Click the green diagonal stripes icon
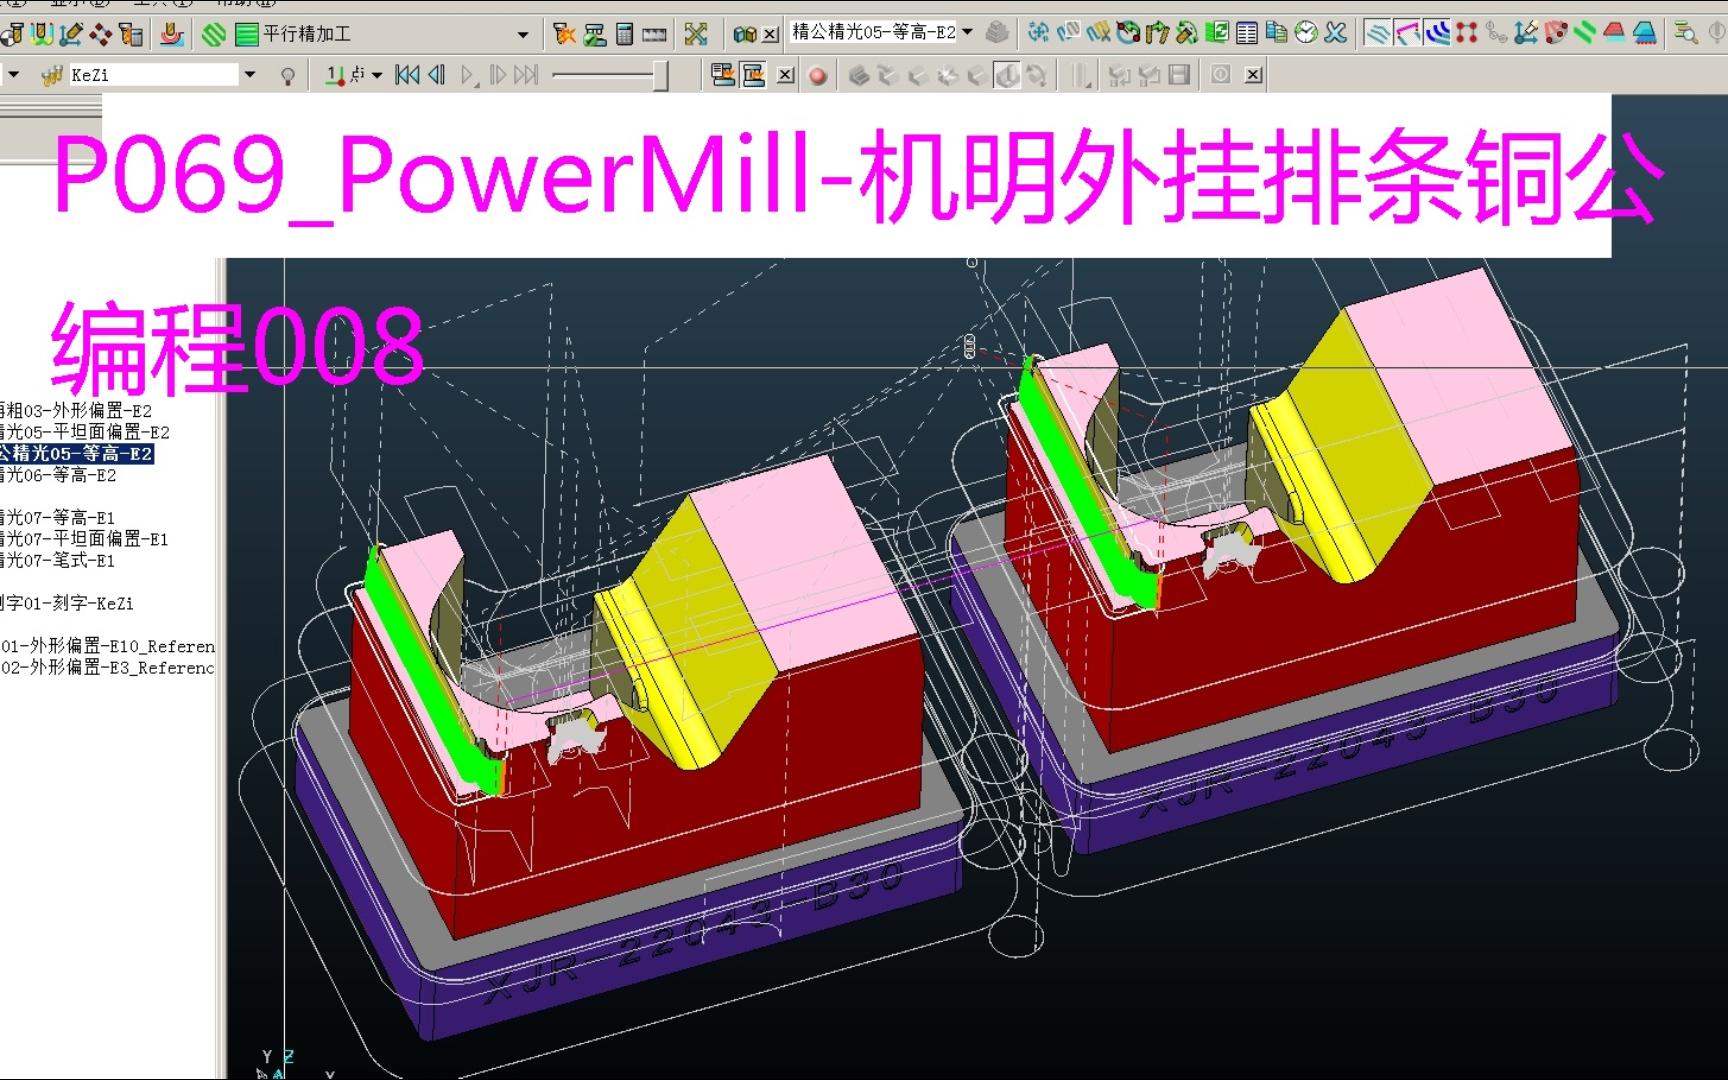This screenshot has width=1728, height=1080. click(x=1584, y=33)
